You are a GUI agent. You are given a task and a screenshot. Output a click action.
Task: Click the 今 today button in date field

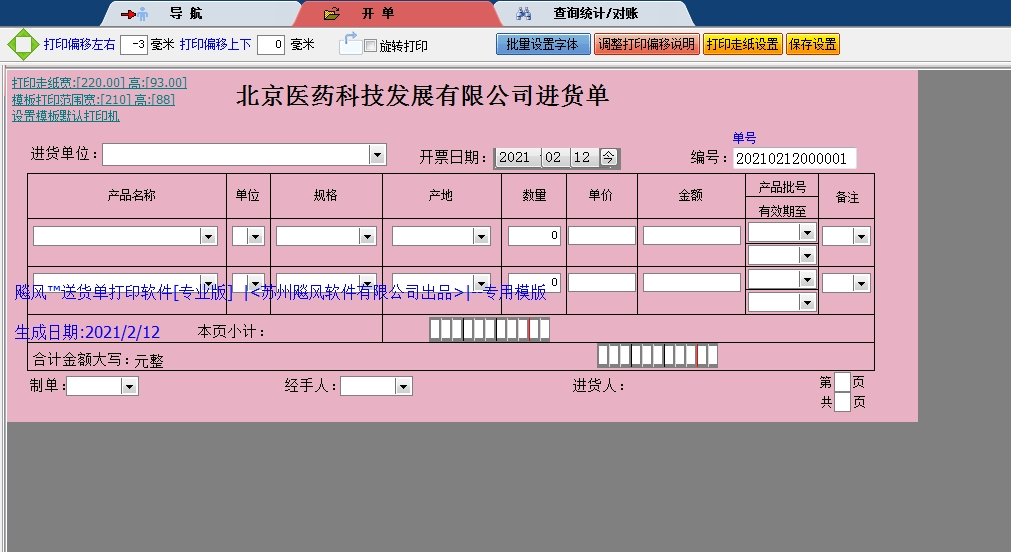(x=609, y=158)
